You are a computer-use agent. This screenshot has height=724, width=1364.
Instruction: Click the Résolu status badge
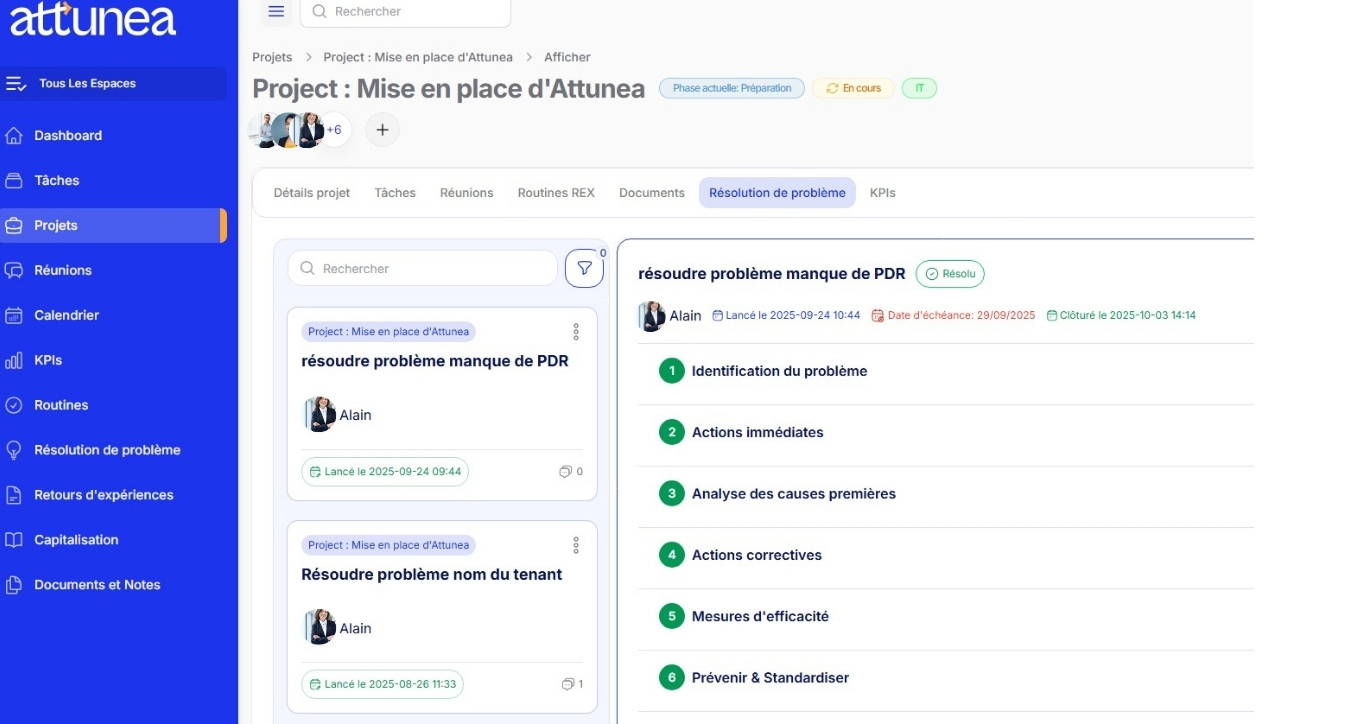click(x=950, y=274)
